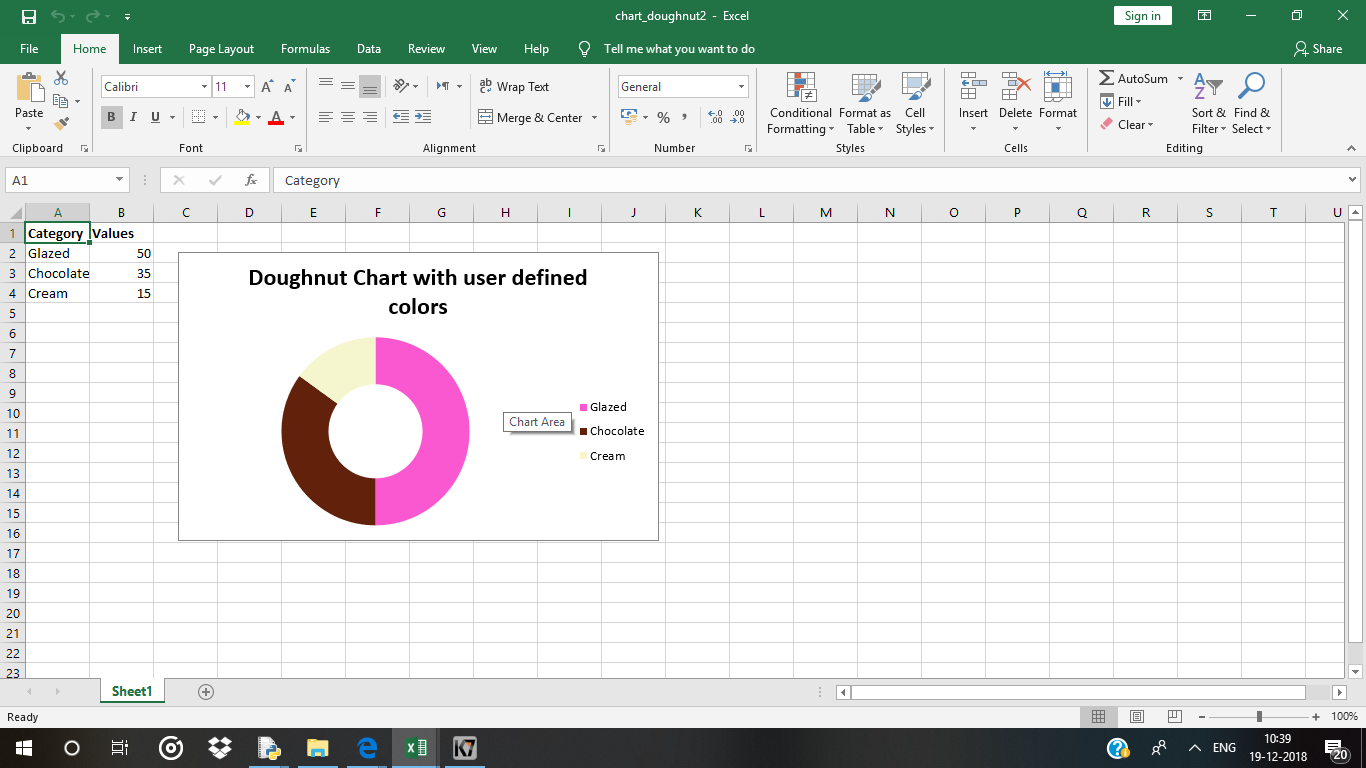Image resolution: width=1366 pixels, height=768 pixels.
Task: Click the Share button
Action: (x=1318, y=49)
